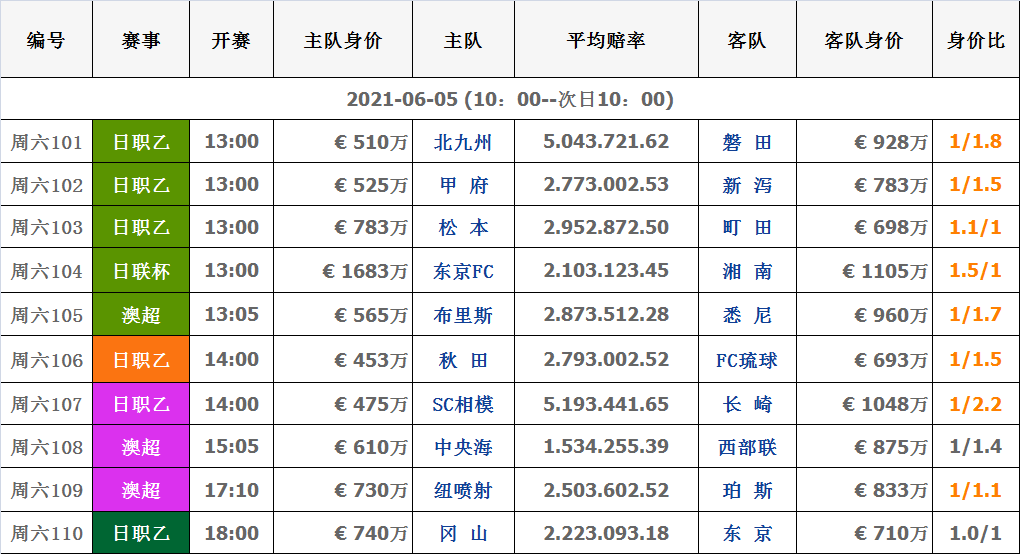Click the 纽喷射 home team link

(462, 490)
